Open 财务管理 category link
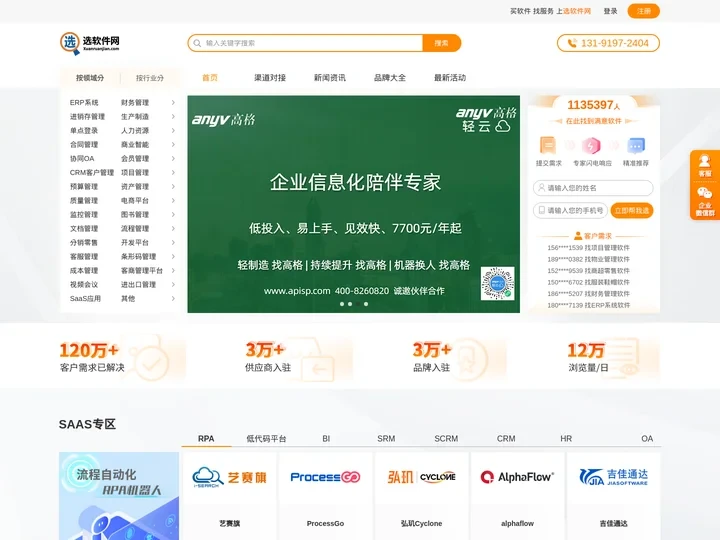The width and height of the screenshot is (720, 540). click(x=135, y=102)
